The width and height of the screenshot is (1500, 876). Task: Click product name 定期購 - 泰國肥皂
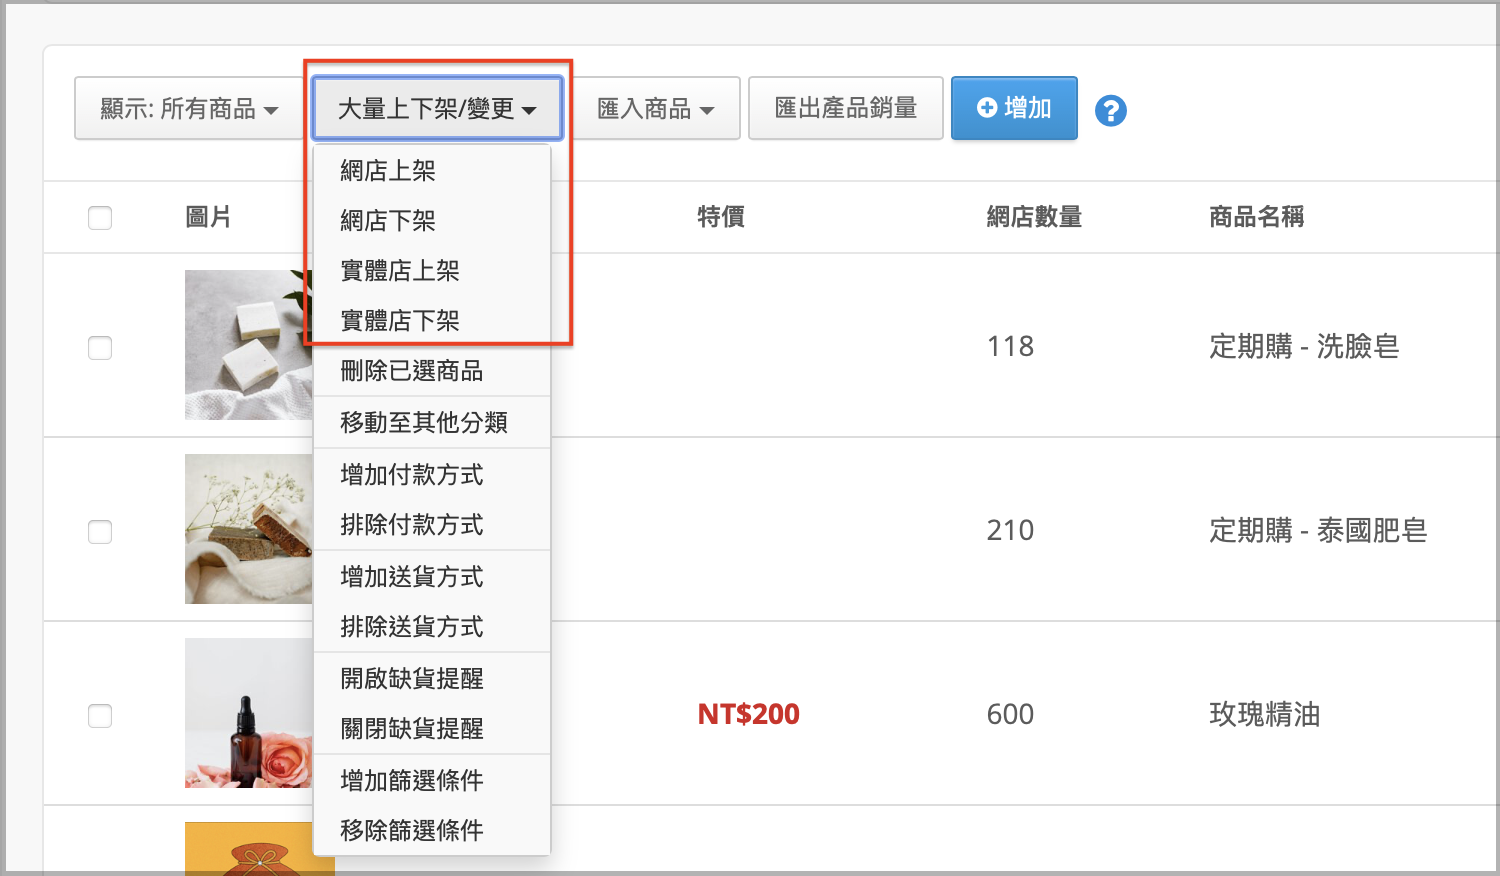[1318, 531]
